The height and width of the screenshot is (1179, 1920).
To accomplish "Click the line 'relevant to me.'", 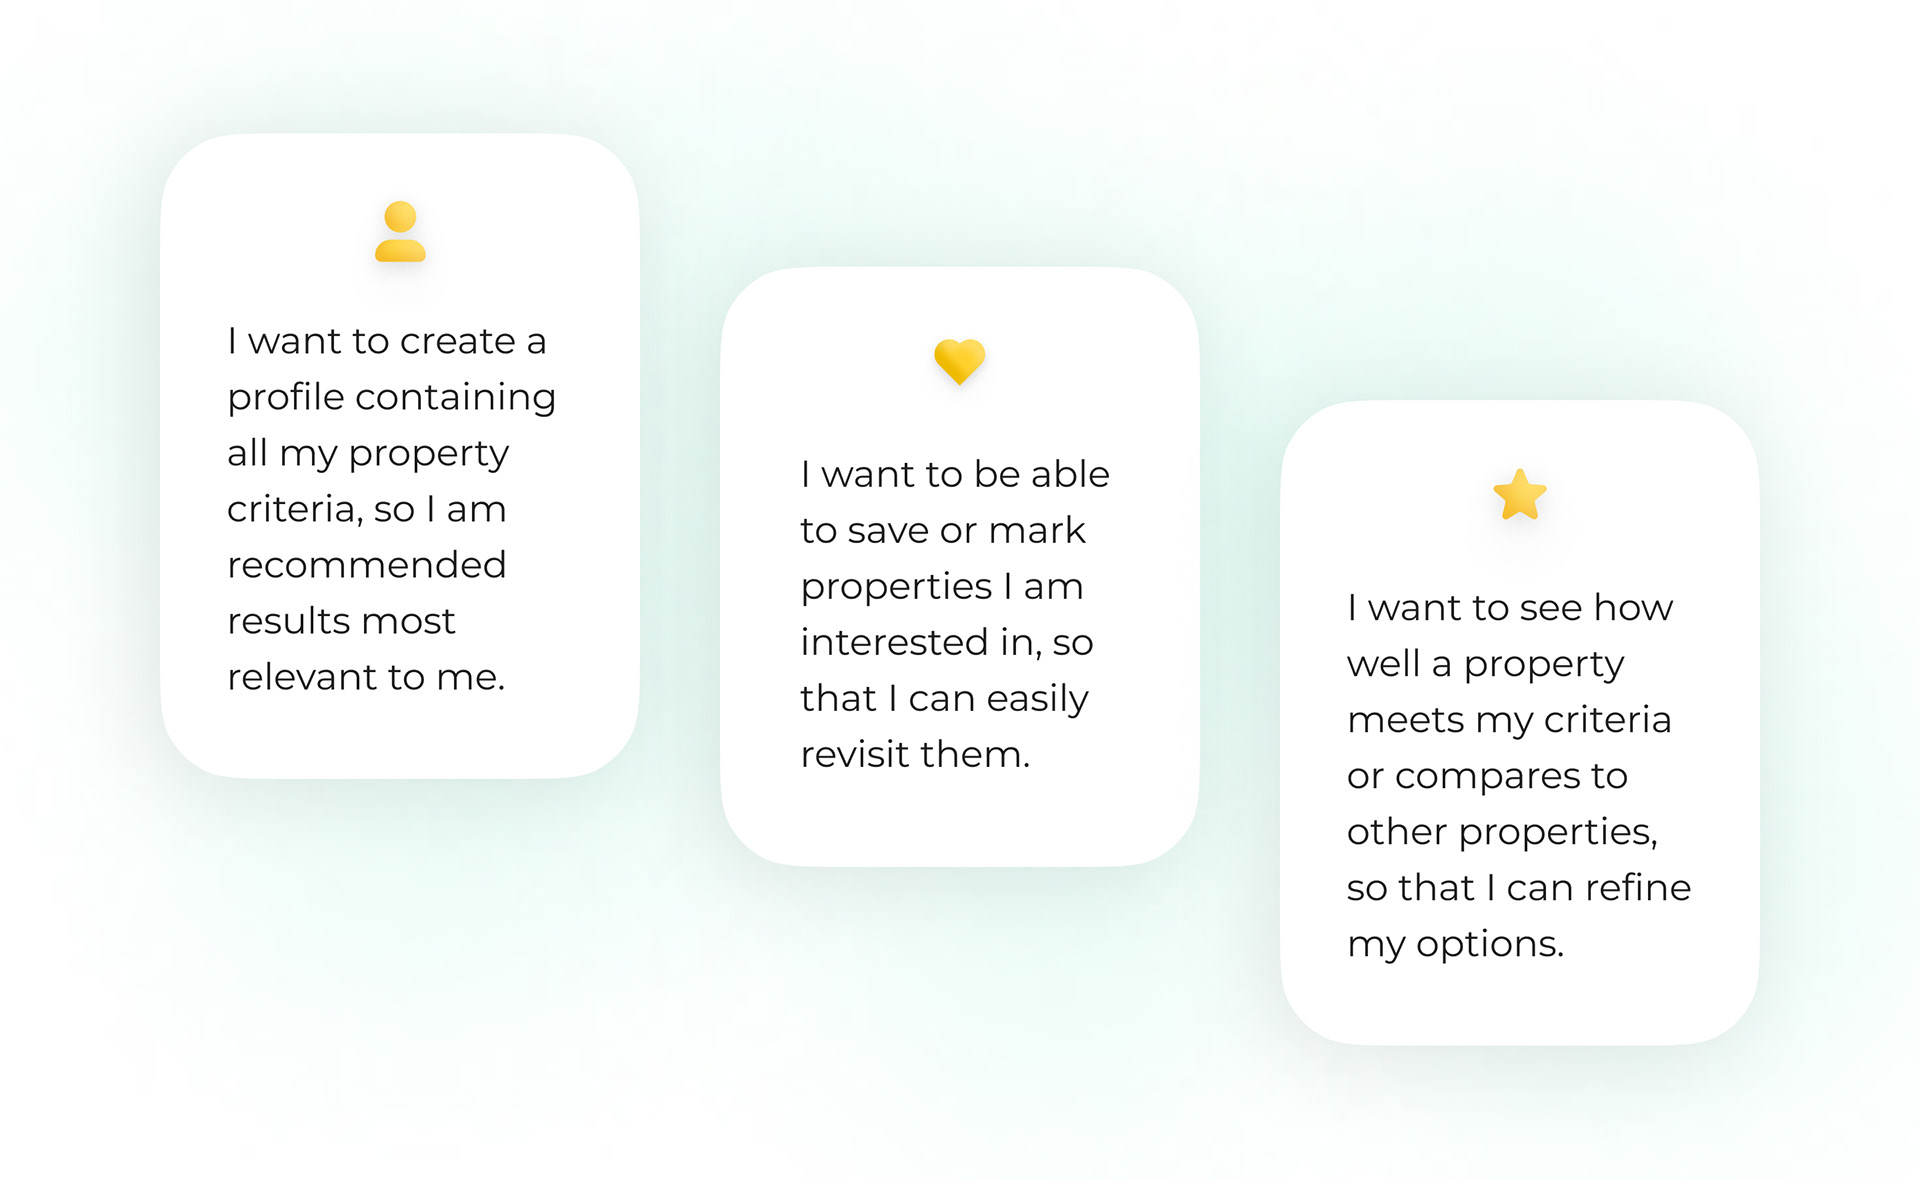I will tap(366, 677).
